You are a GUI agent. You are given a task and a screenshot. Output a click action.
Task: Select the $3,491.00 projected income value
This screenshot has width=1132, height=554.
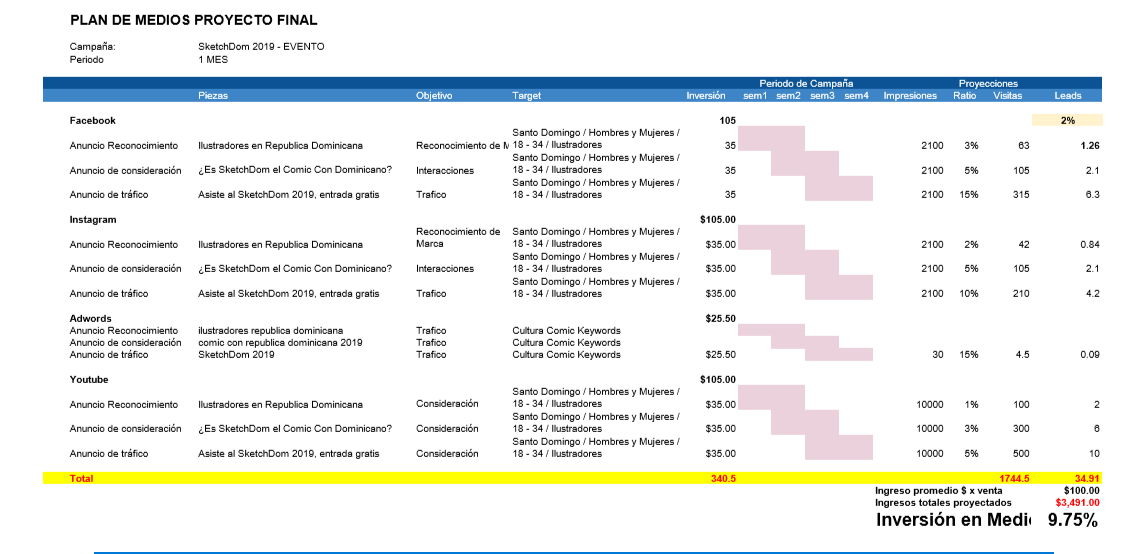[1077, 503]
